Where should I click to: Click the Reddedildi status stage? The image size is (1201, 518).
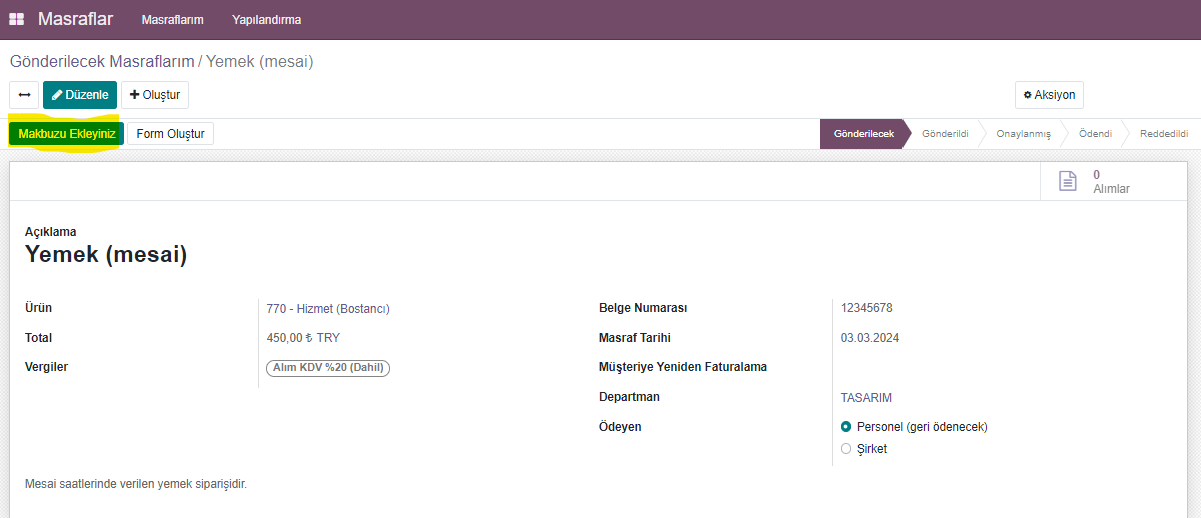coord(1163,134)
